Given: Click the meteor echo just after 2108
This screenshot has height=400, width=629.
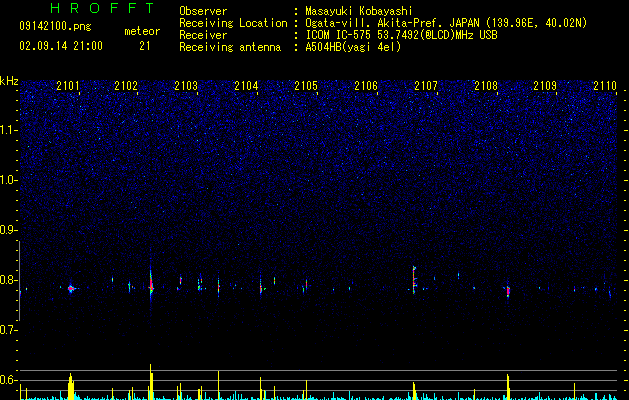Looking at the screenshot, I should coord(508,291).
